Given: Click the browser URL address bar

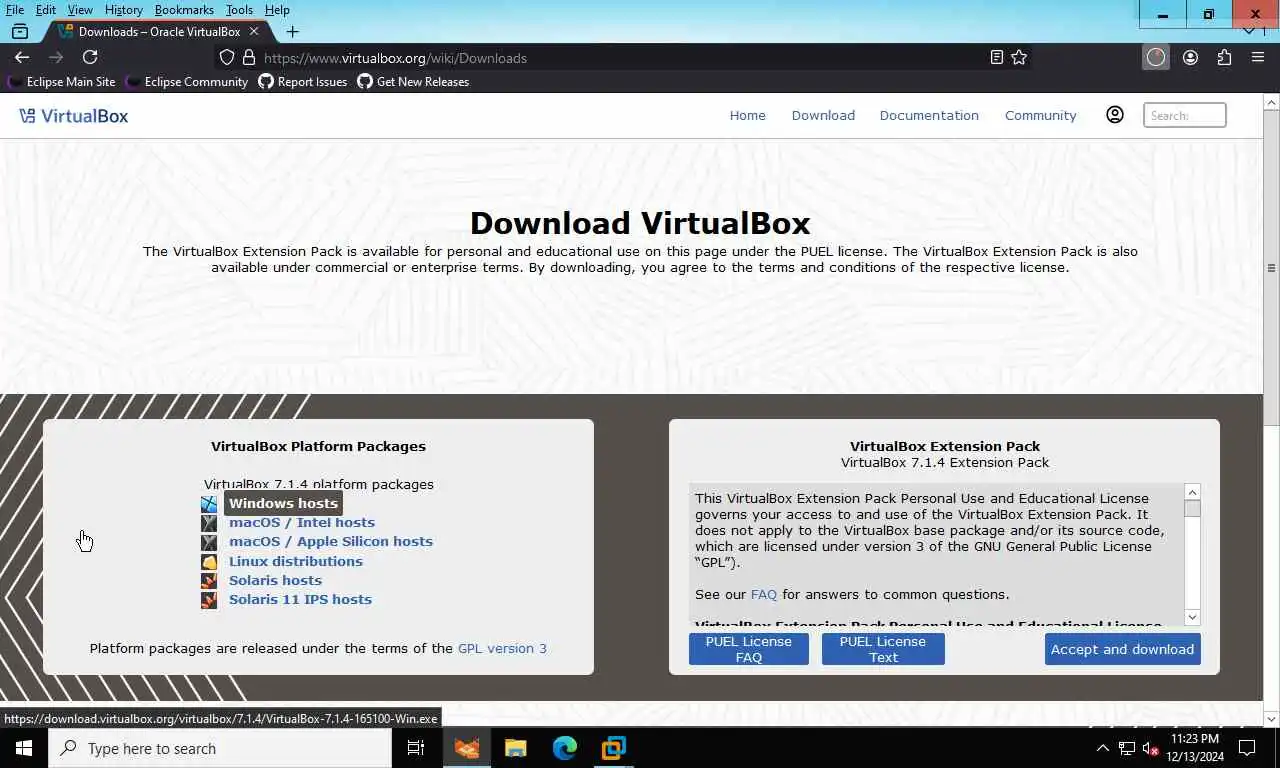Looking at the screenshot, I should [620, 58].
